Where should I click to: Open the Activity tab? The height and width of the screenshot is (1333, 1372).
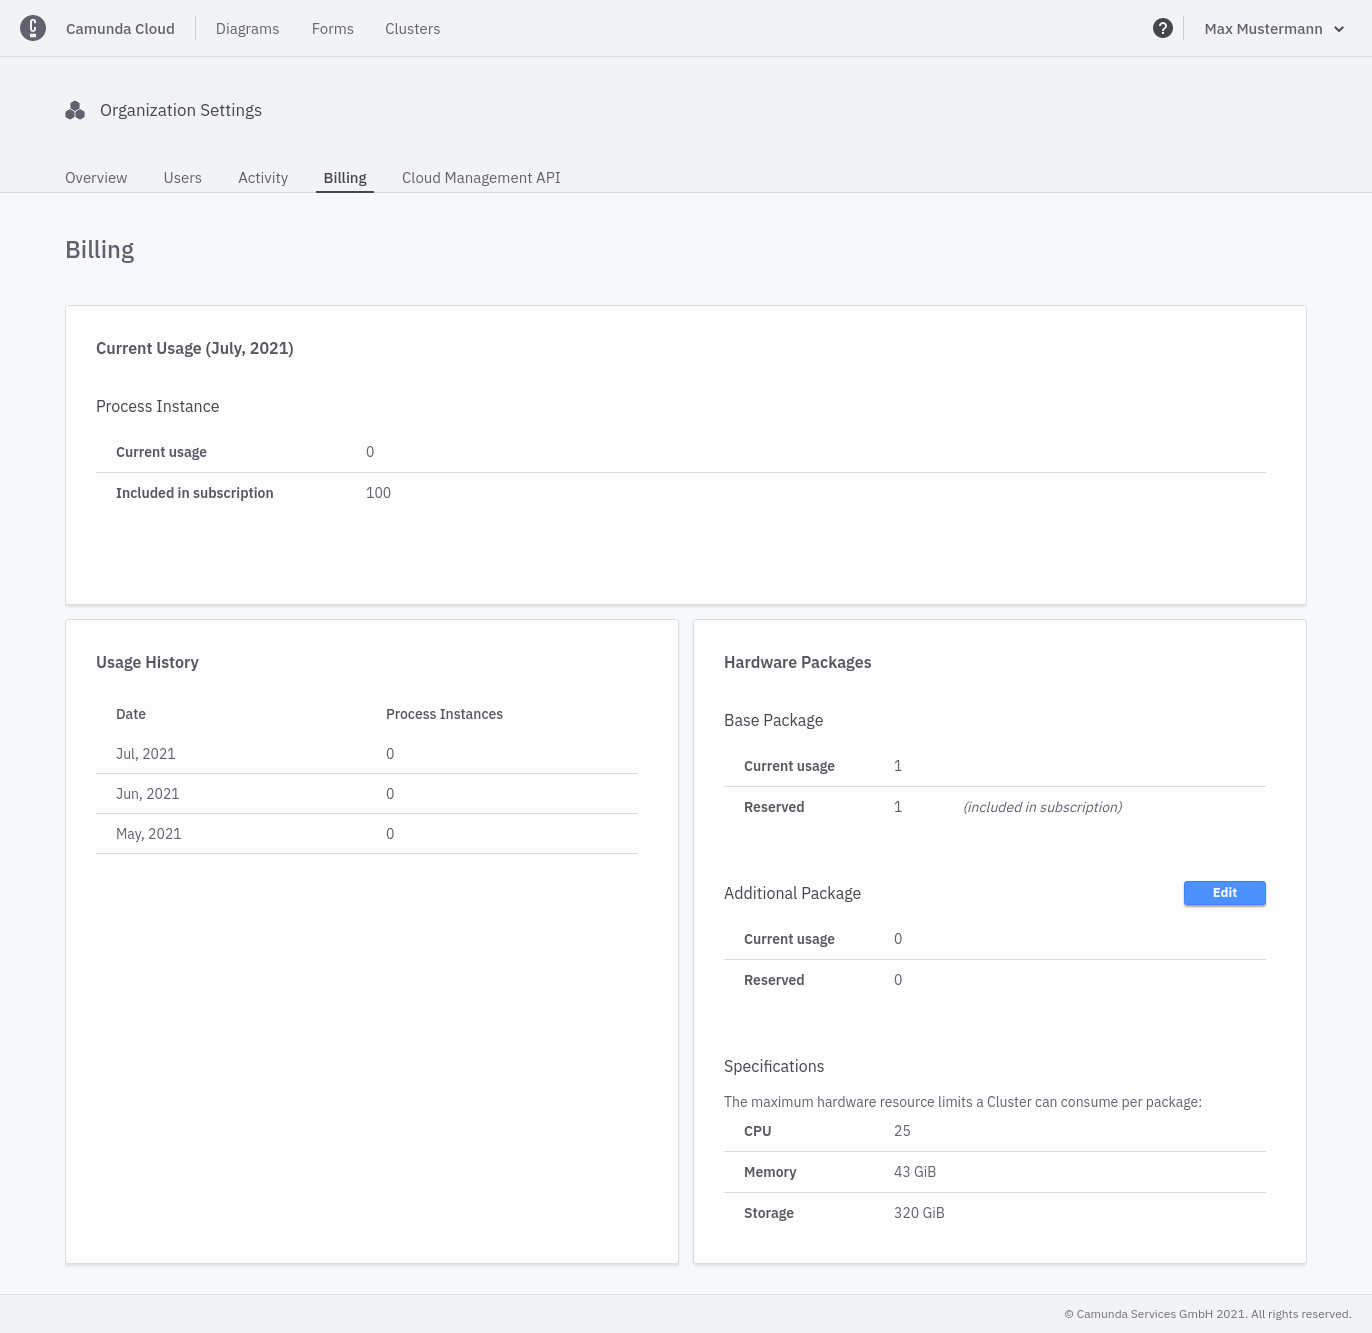tap(262, 177)
